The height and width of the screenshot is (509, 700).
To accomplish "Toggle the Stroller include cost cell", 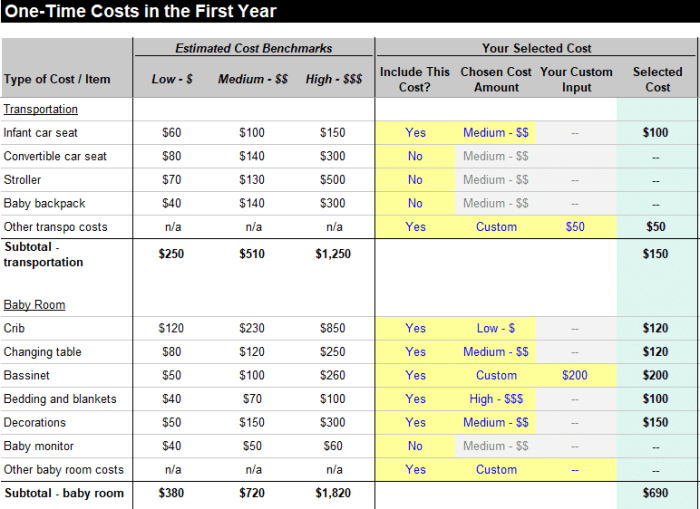I will pyautogui.click(x=415, y=180).
